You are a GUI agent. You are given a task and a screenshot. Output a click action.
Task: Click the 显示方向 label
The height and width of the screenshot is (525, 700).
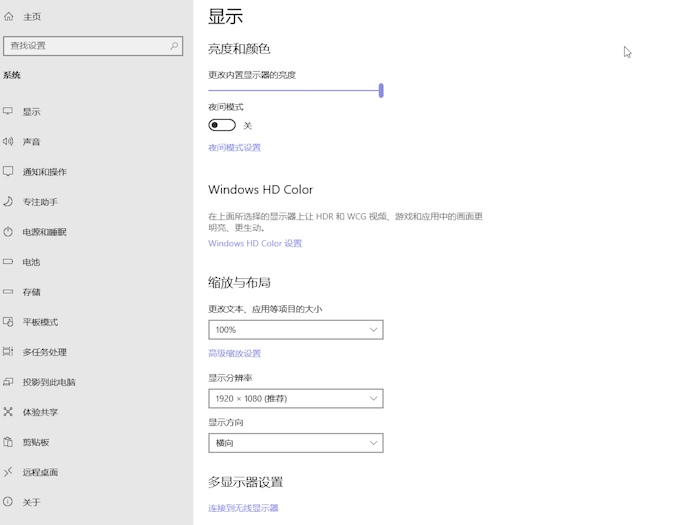pos(225,422)
